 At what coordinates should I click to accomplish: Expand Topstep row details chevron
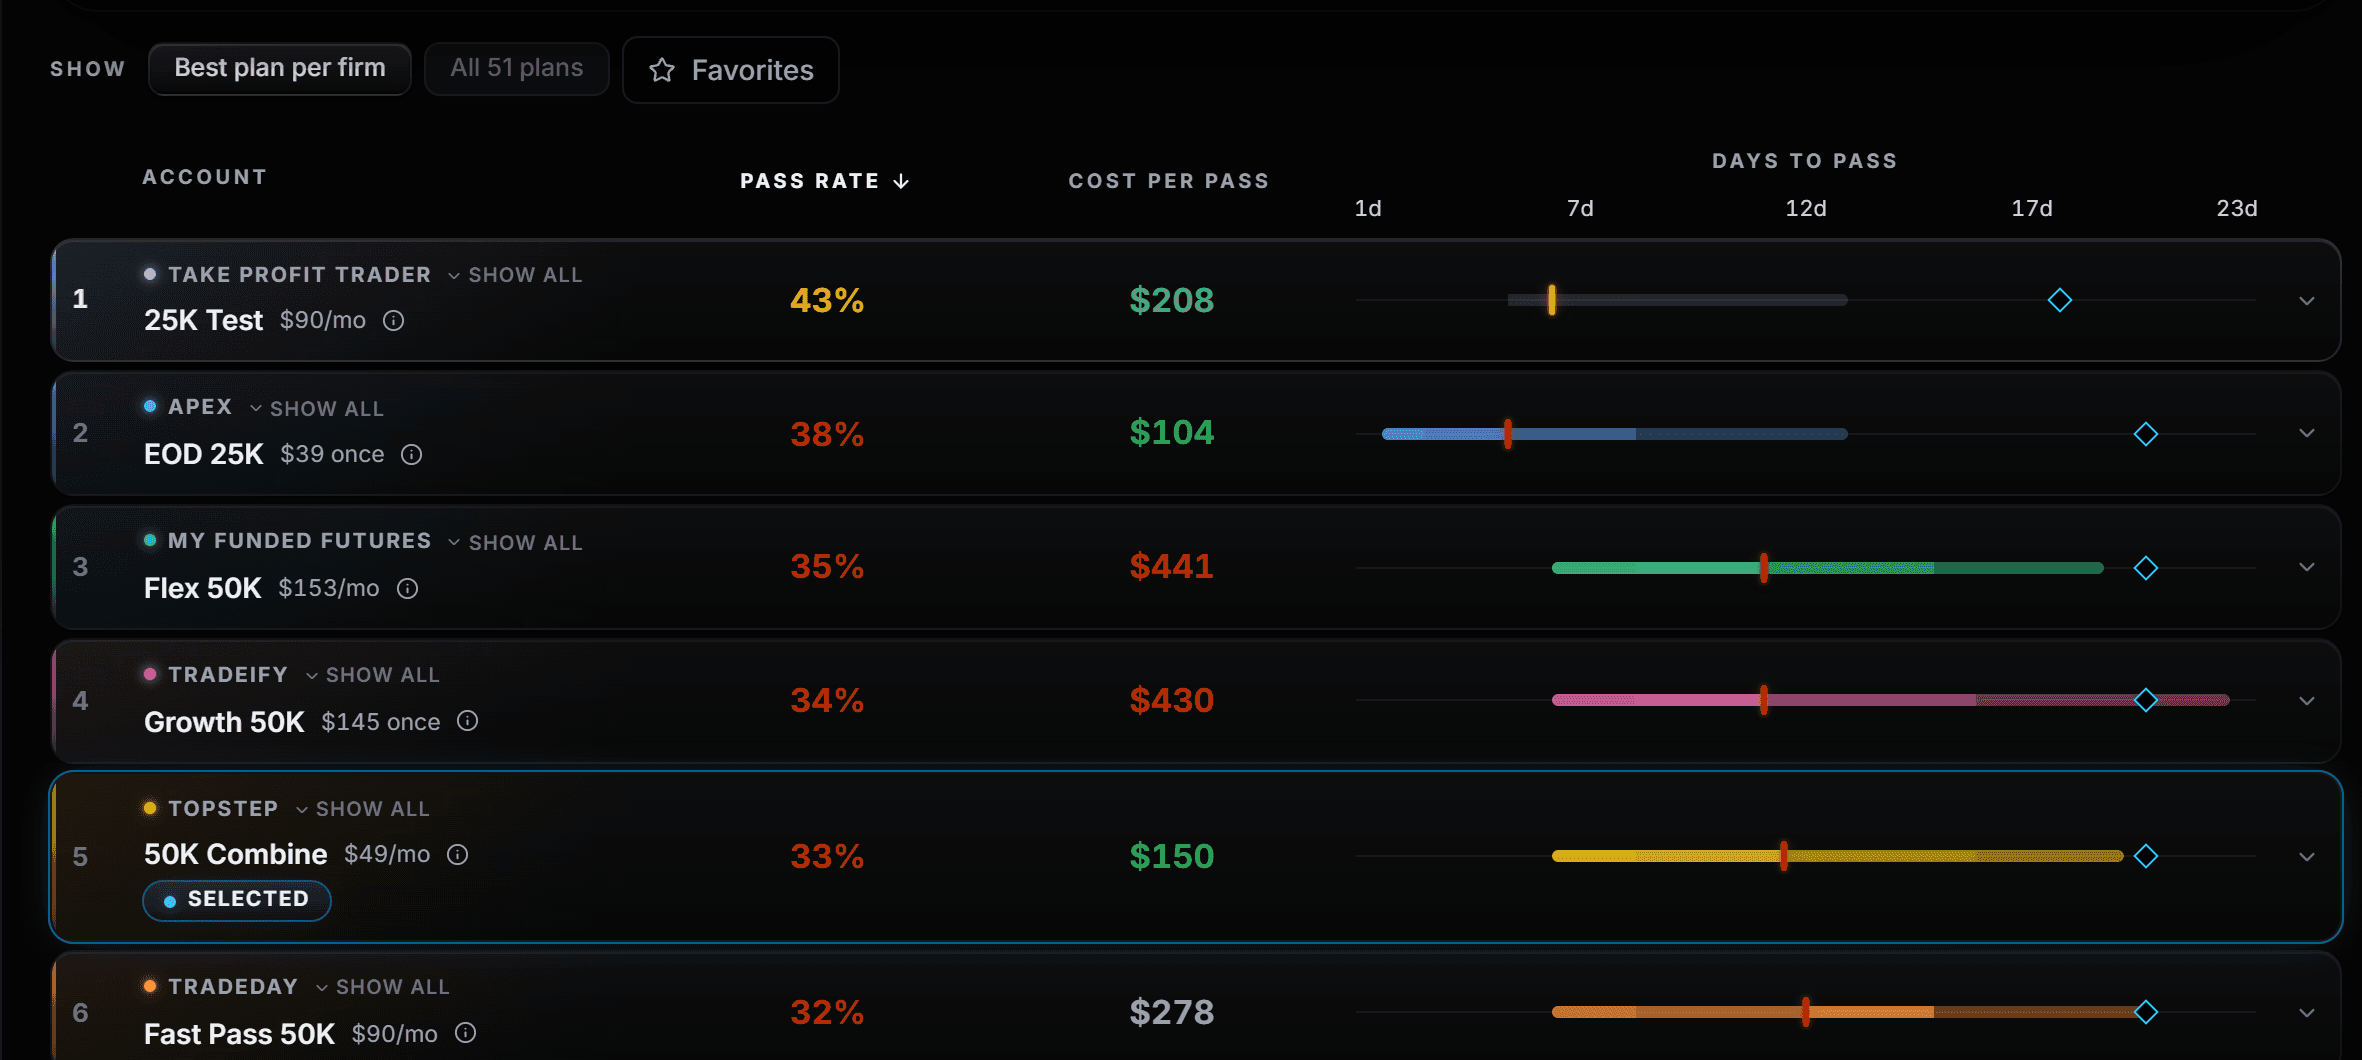click(x=2307, y=857)
